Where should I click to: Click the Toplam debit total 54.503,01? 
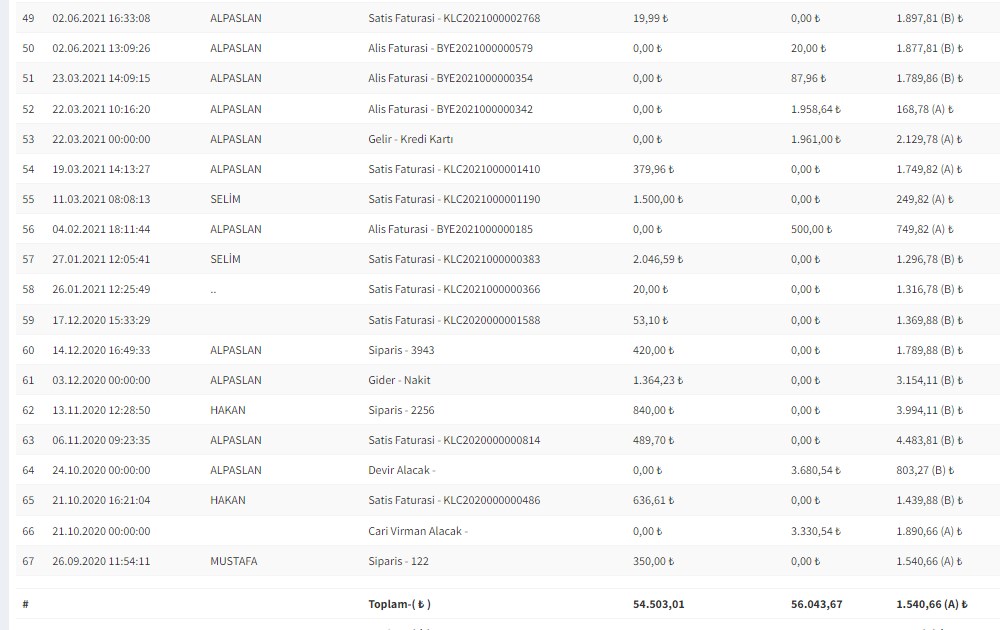tap(659, 604)
